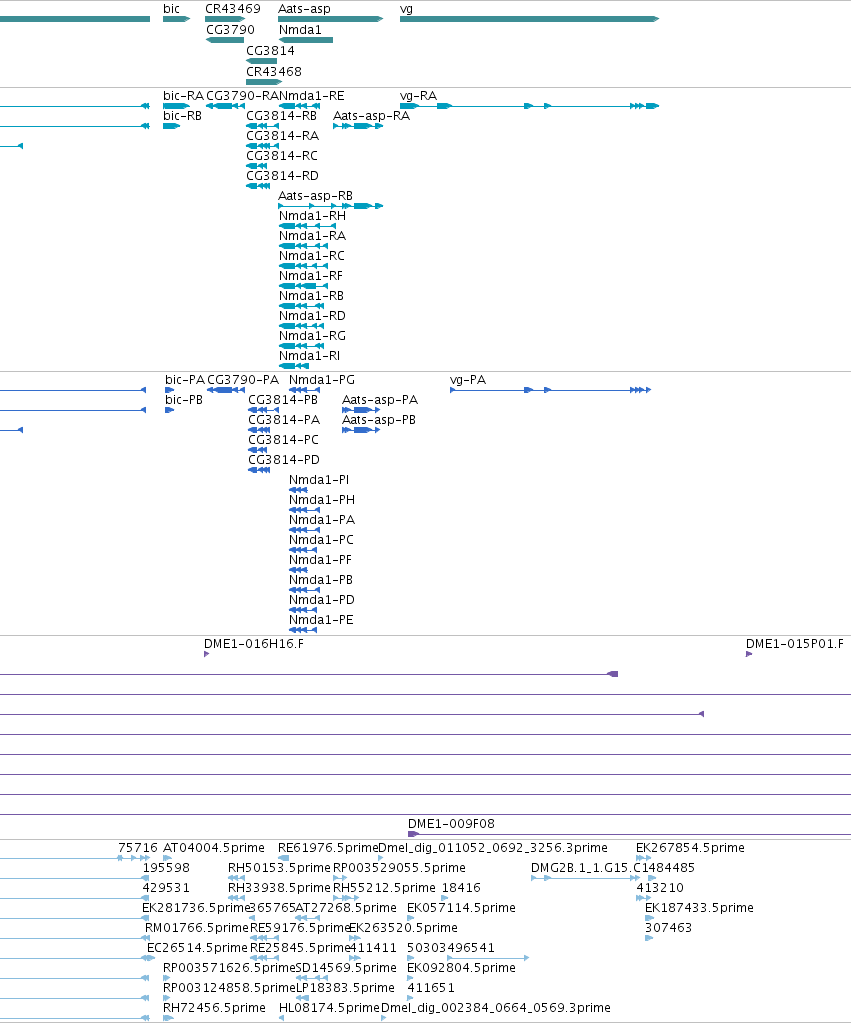This screenshot has height=1023, width=851.
Task: Select the CR43468 gene label
Action: click(x=273, y=71)
